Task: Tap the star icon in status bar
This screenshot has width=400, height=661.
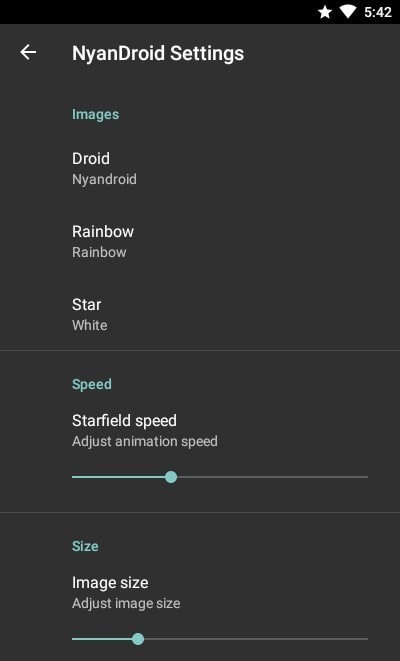Action: [x=325, y=12]
